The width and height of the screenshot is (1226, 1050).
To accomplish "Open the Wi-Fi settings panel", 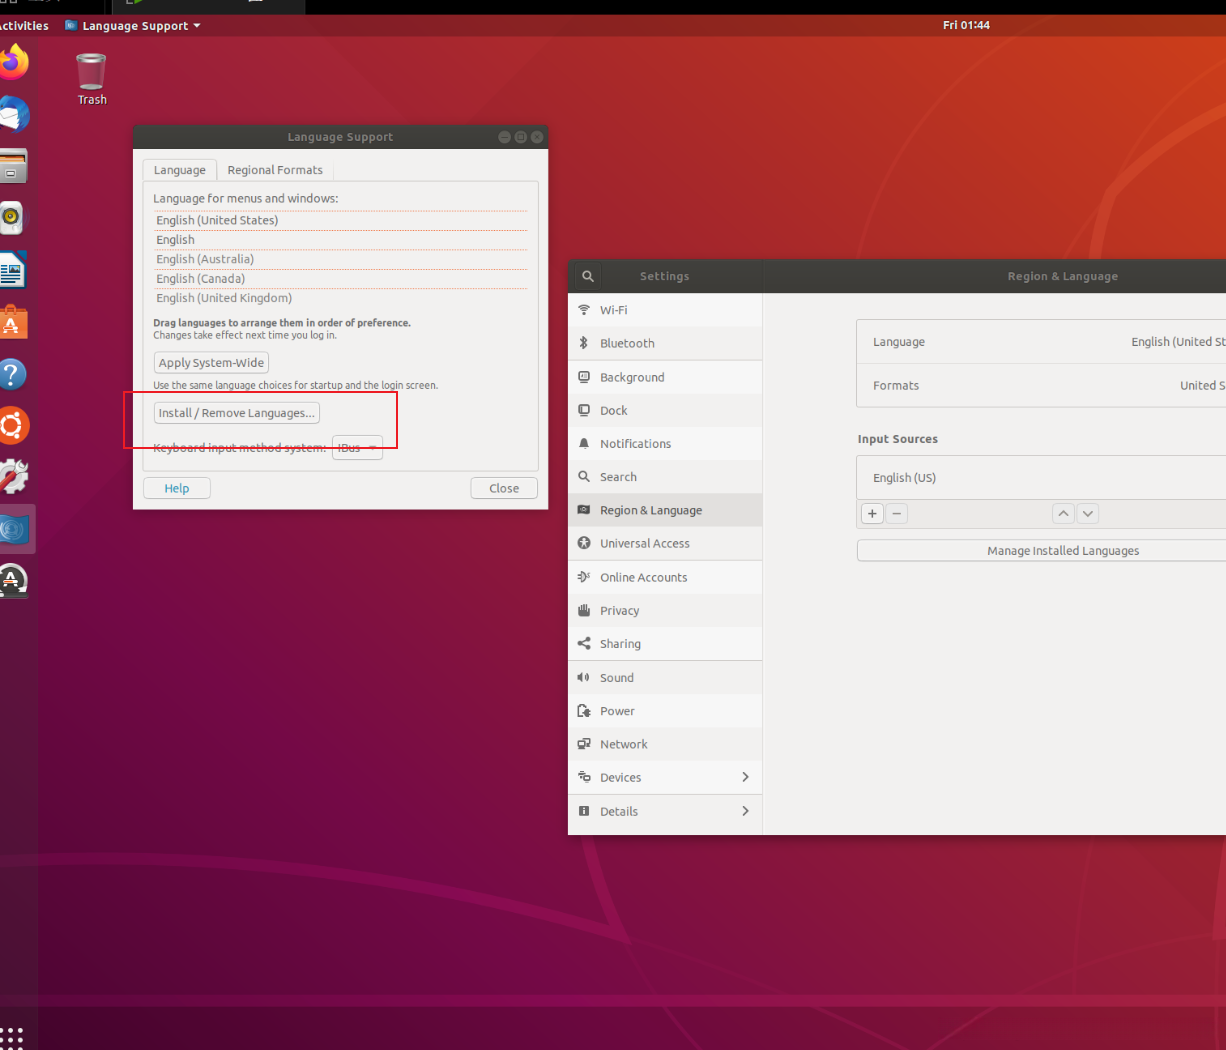I will click(665, 310).
